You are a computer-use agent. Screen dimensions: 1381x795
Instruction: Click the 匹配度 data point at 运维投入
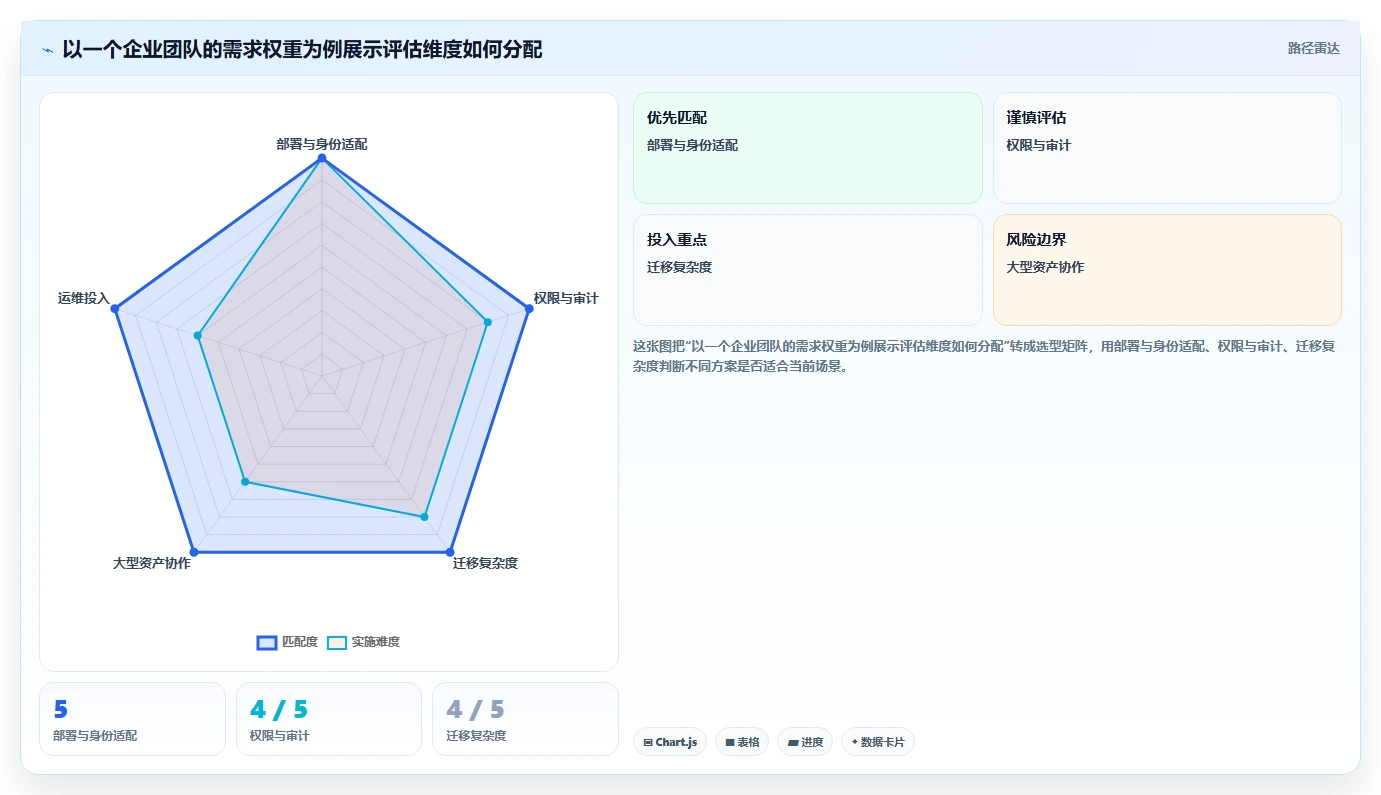(115, 309)
